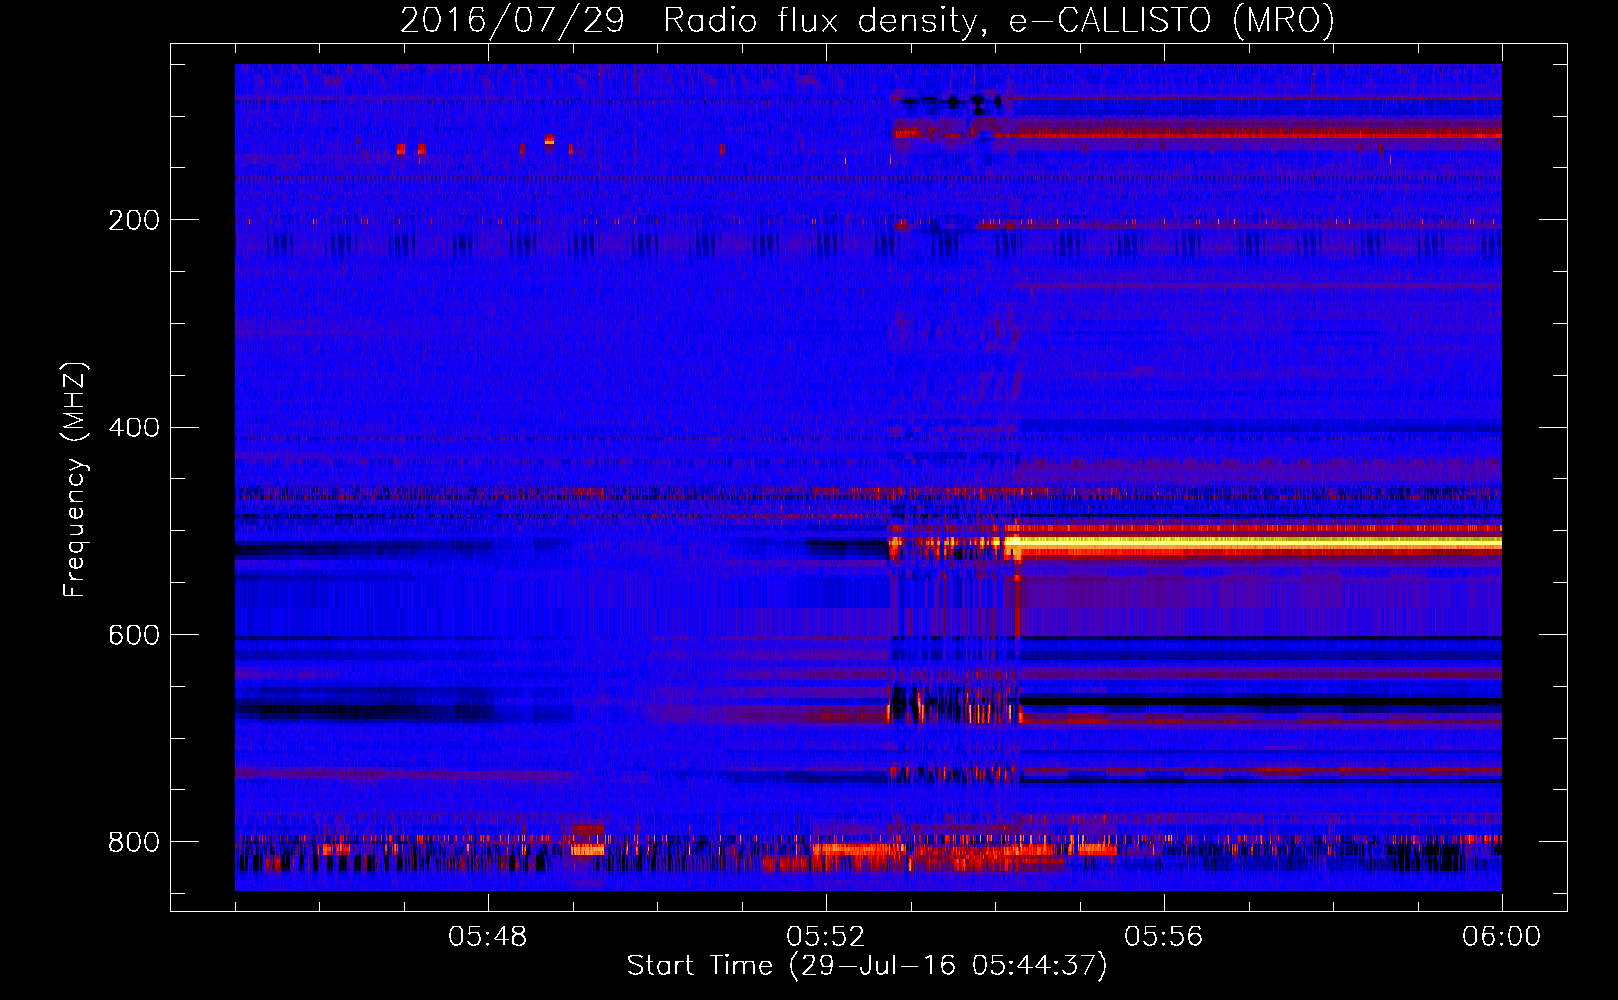1618x1000 pixels.
Task: Click the "Start Time (29-Jul-16 05:44:37)" axis label
Action: [x=867, y=966]
